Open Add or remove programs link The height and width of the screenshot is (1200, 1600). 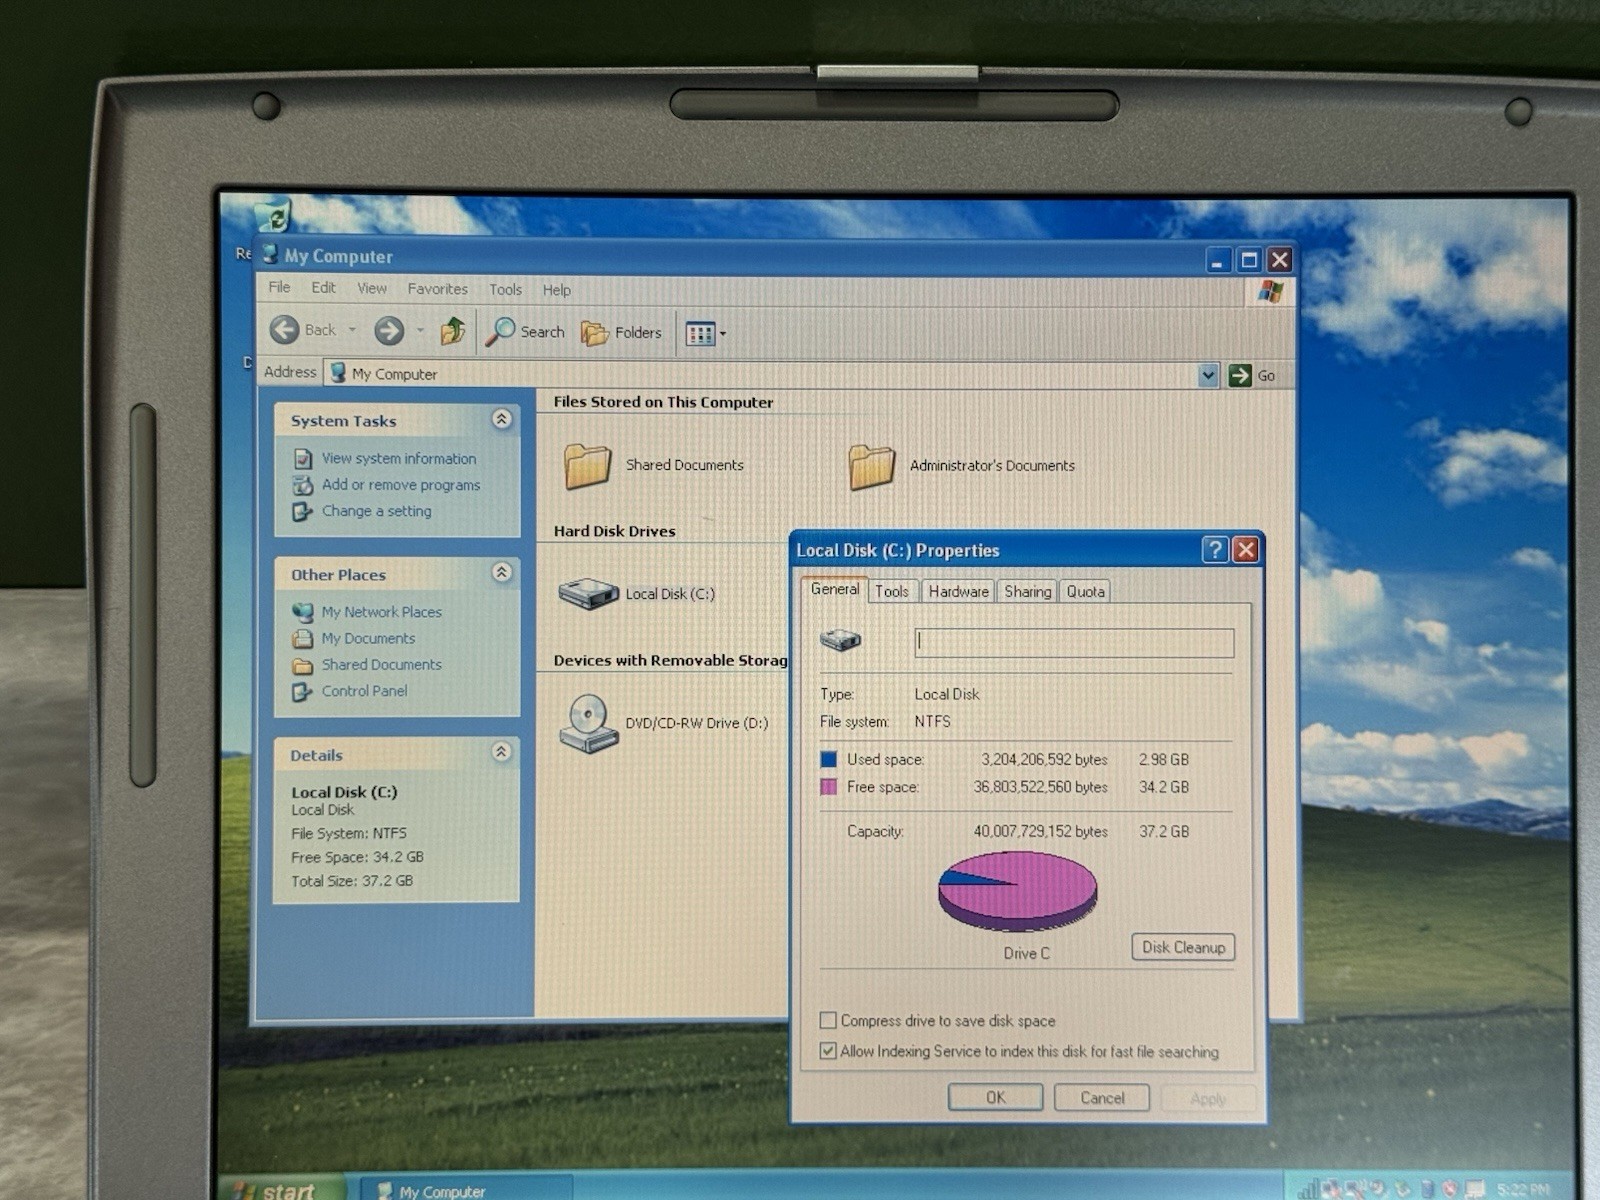(401, 485)
